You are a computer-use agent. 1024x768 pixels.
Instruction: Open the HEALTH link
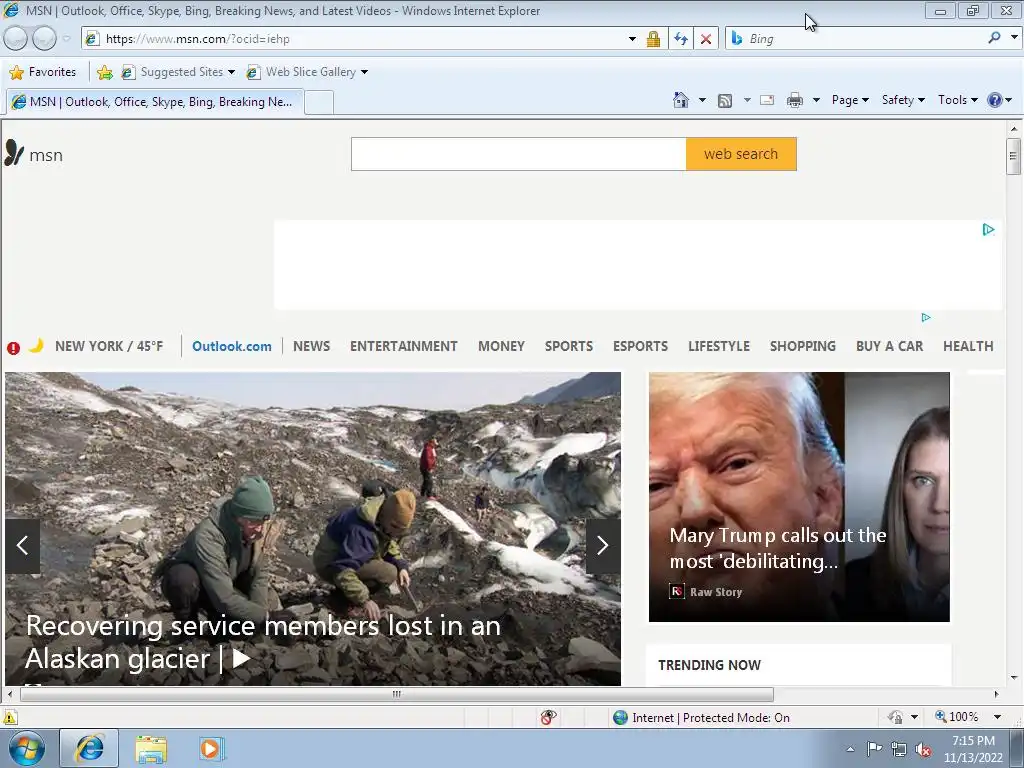tap(968, 346)
